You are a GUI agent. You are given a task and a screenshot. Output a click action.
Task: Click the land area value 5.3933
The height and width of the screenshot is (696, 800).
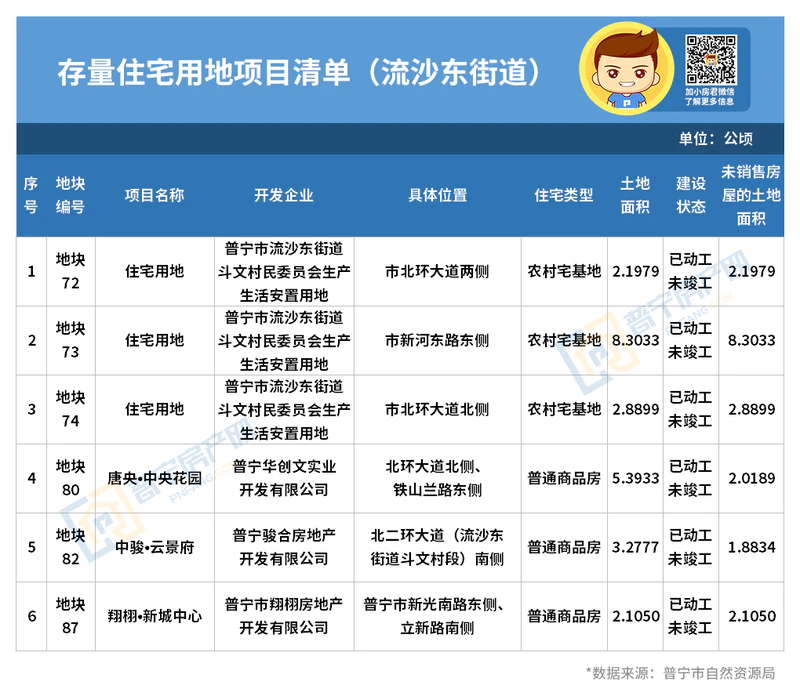pyautogui.click(x=634, y=478)
